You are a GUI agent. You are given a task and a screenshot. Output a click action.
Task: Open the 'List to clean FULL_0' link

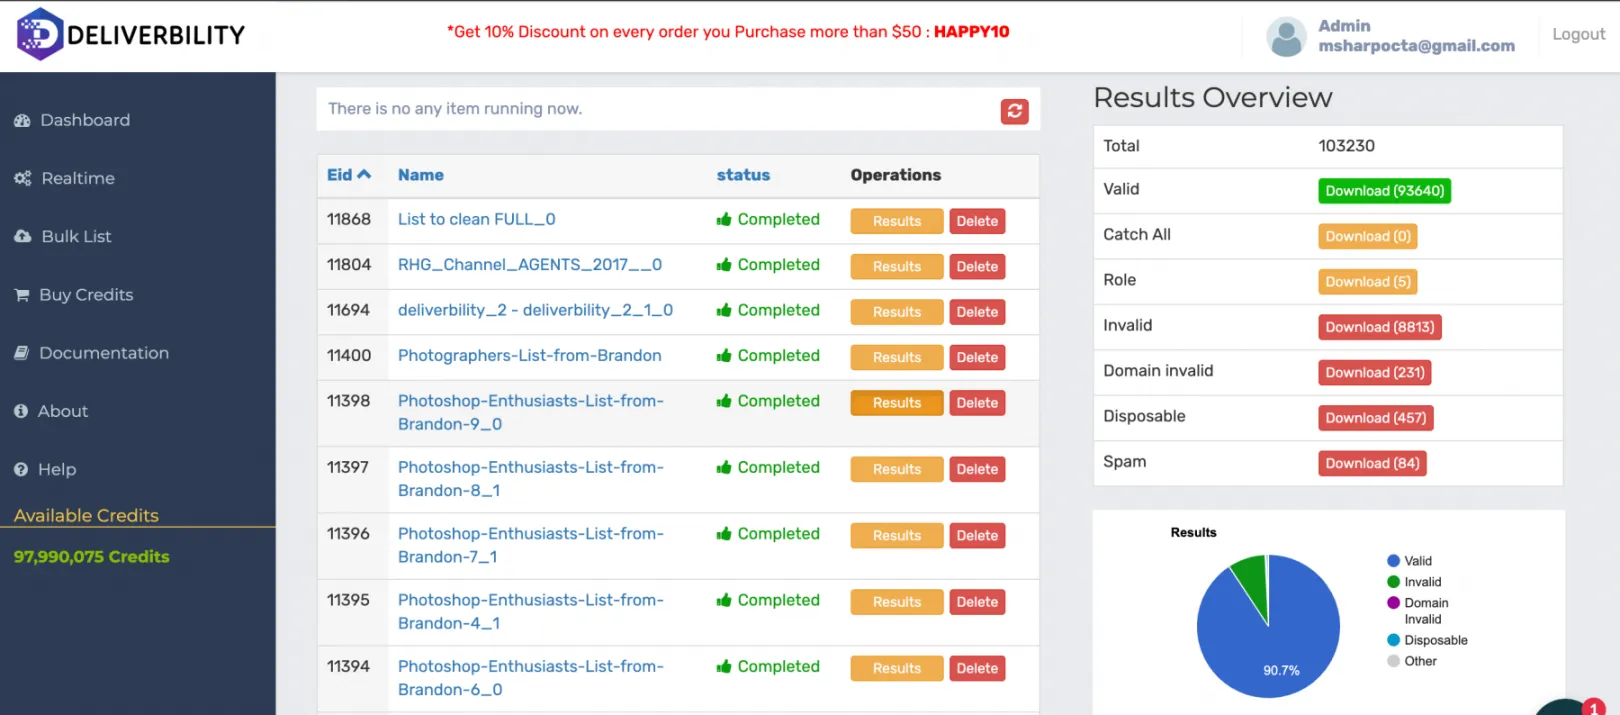476,219
